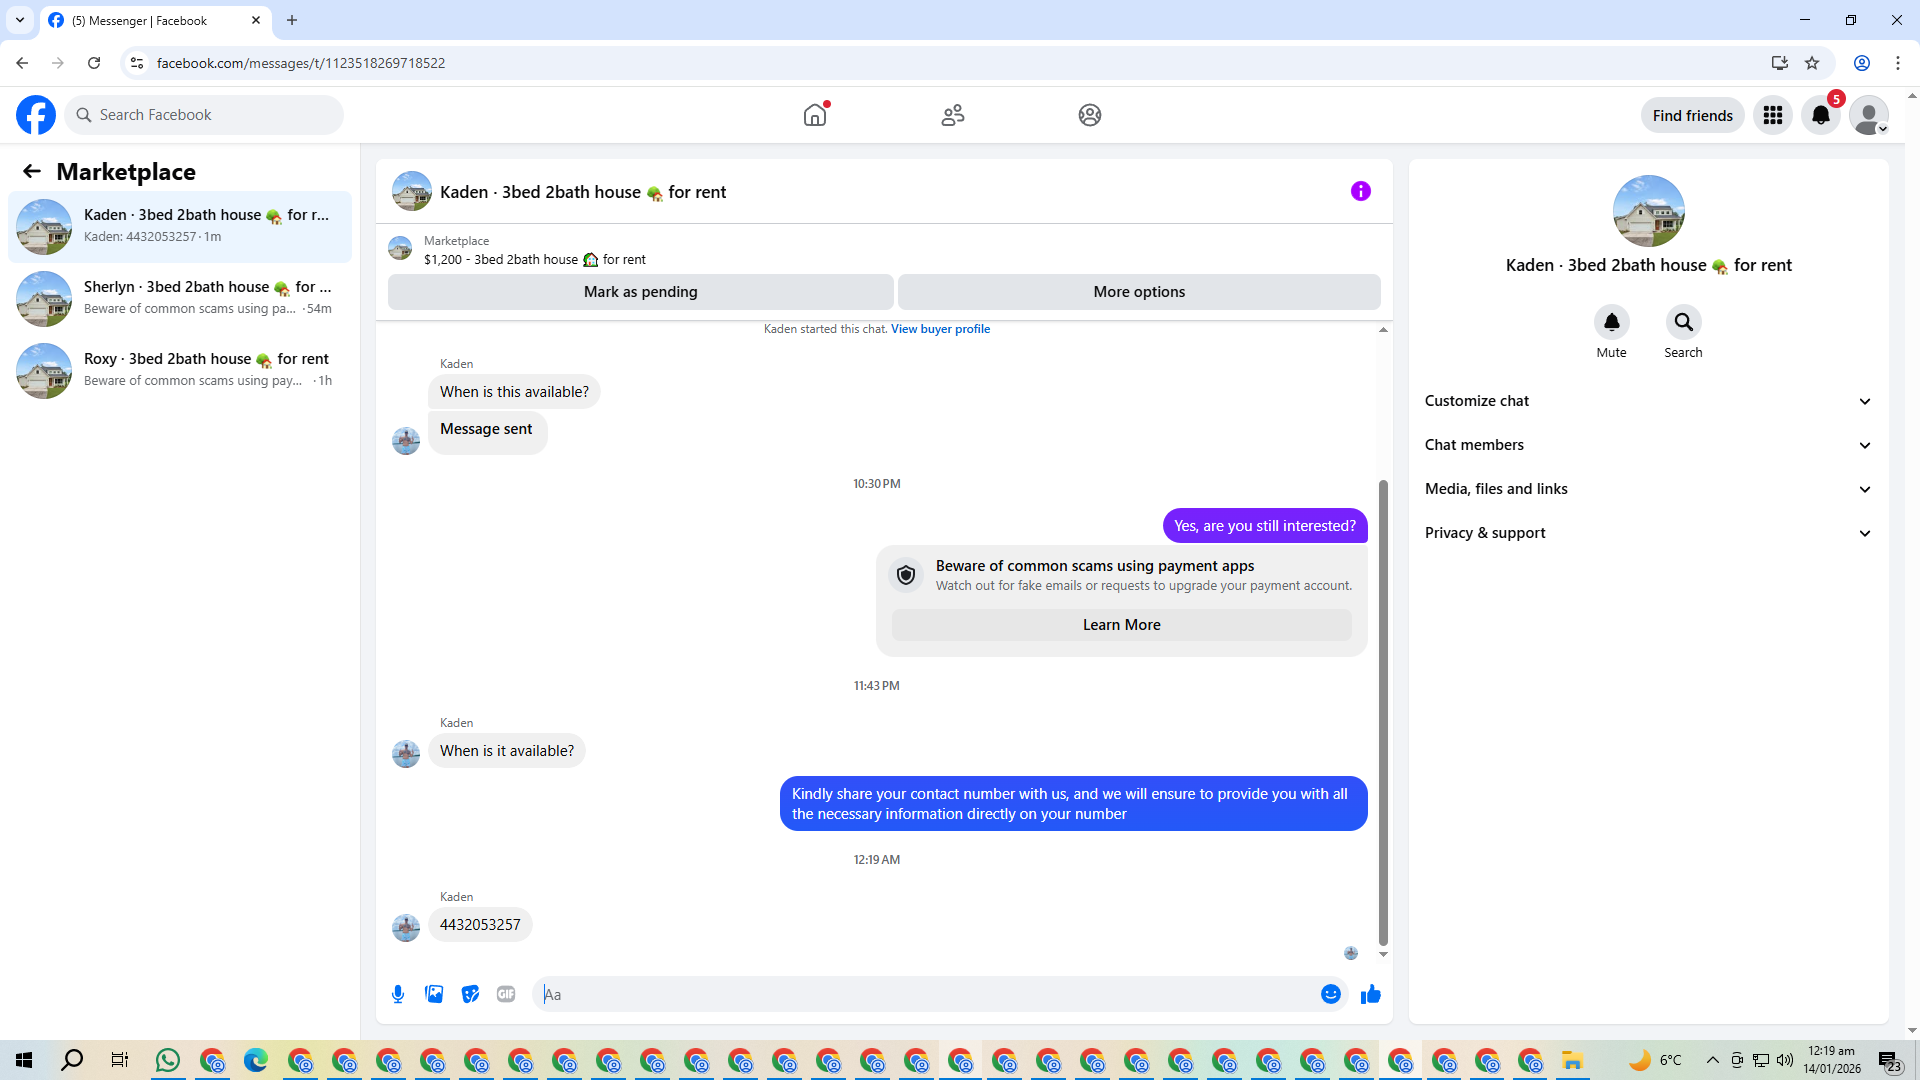Viewport: 1920px width, 1080px height.
Task: Attach a photo using the image icon
Action: 434,994
